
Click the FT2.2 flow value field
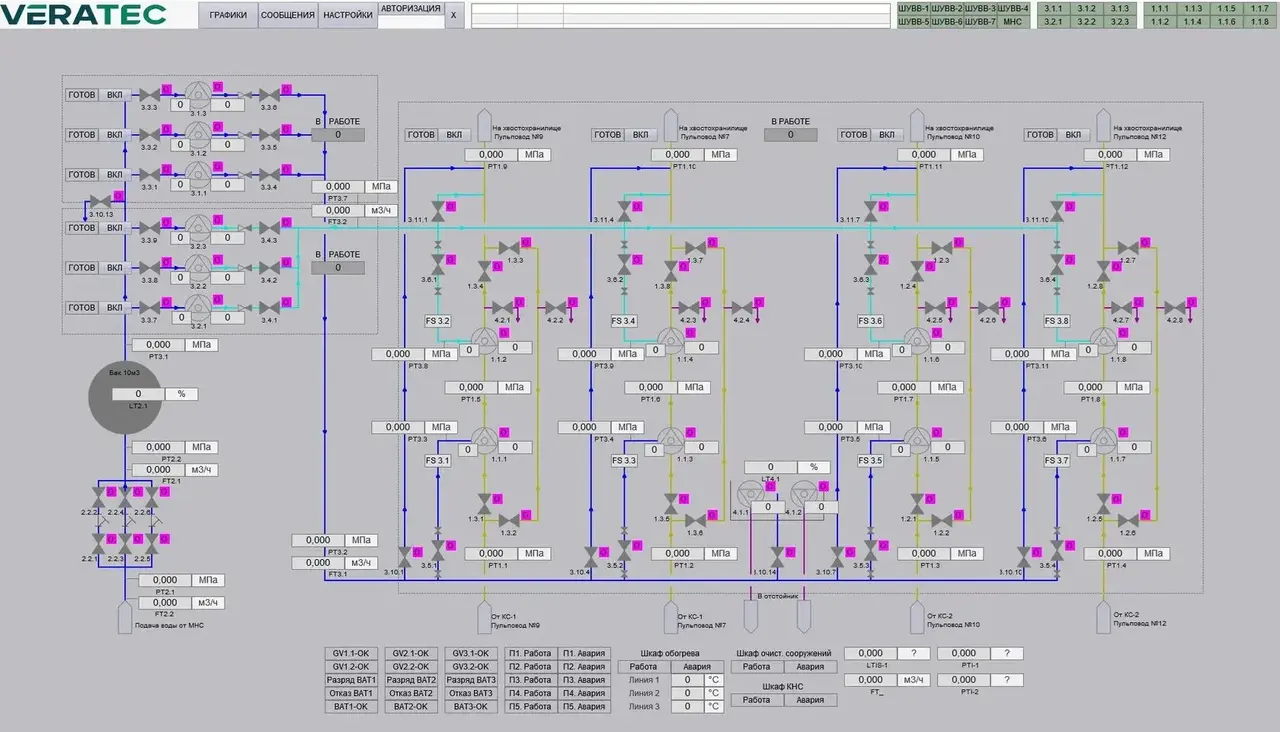coord(165,603)
